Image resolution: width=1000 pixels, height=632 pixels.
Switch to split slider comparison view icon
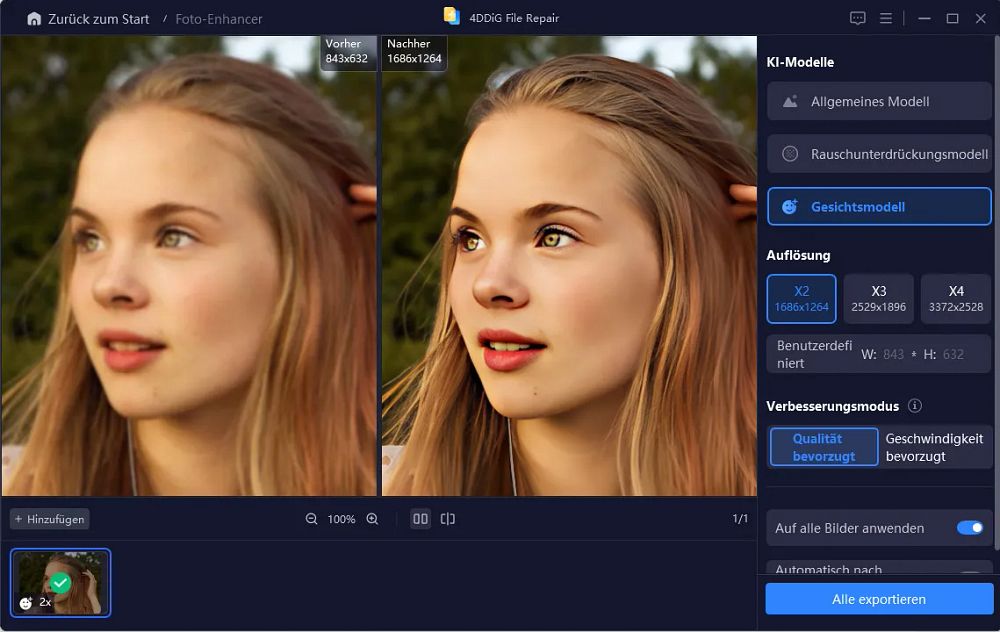click(x=448, y=519)
